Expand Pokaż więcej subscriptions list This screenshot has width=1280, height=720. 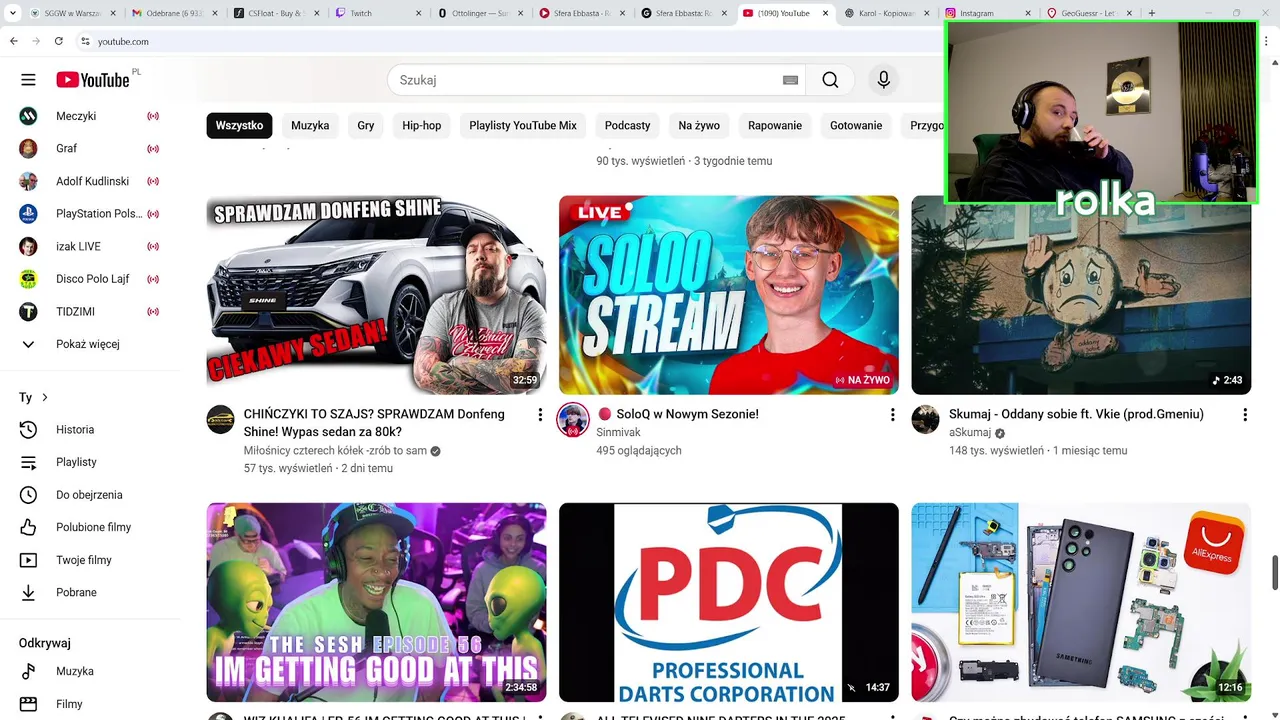(x=90, y=344)
